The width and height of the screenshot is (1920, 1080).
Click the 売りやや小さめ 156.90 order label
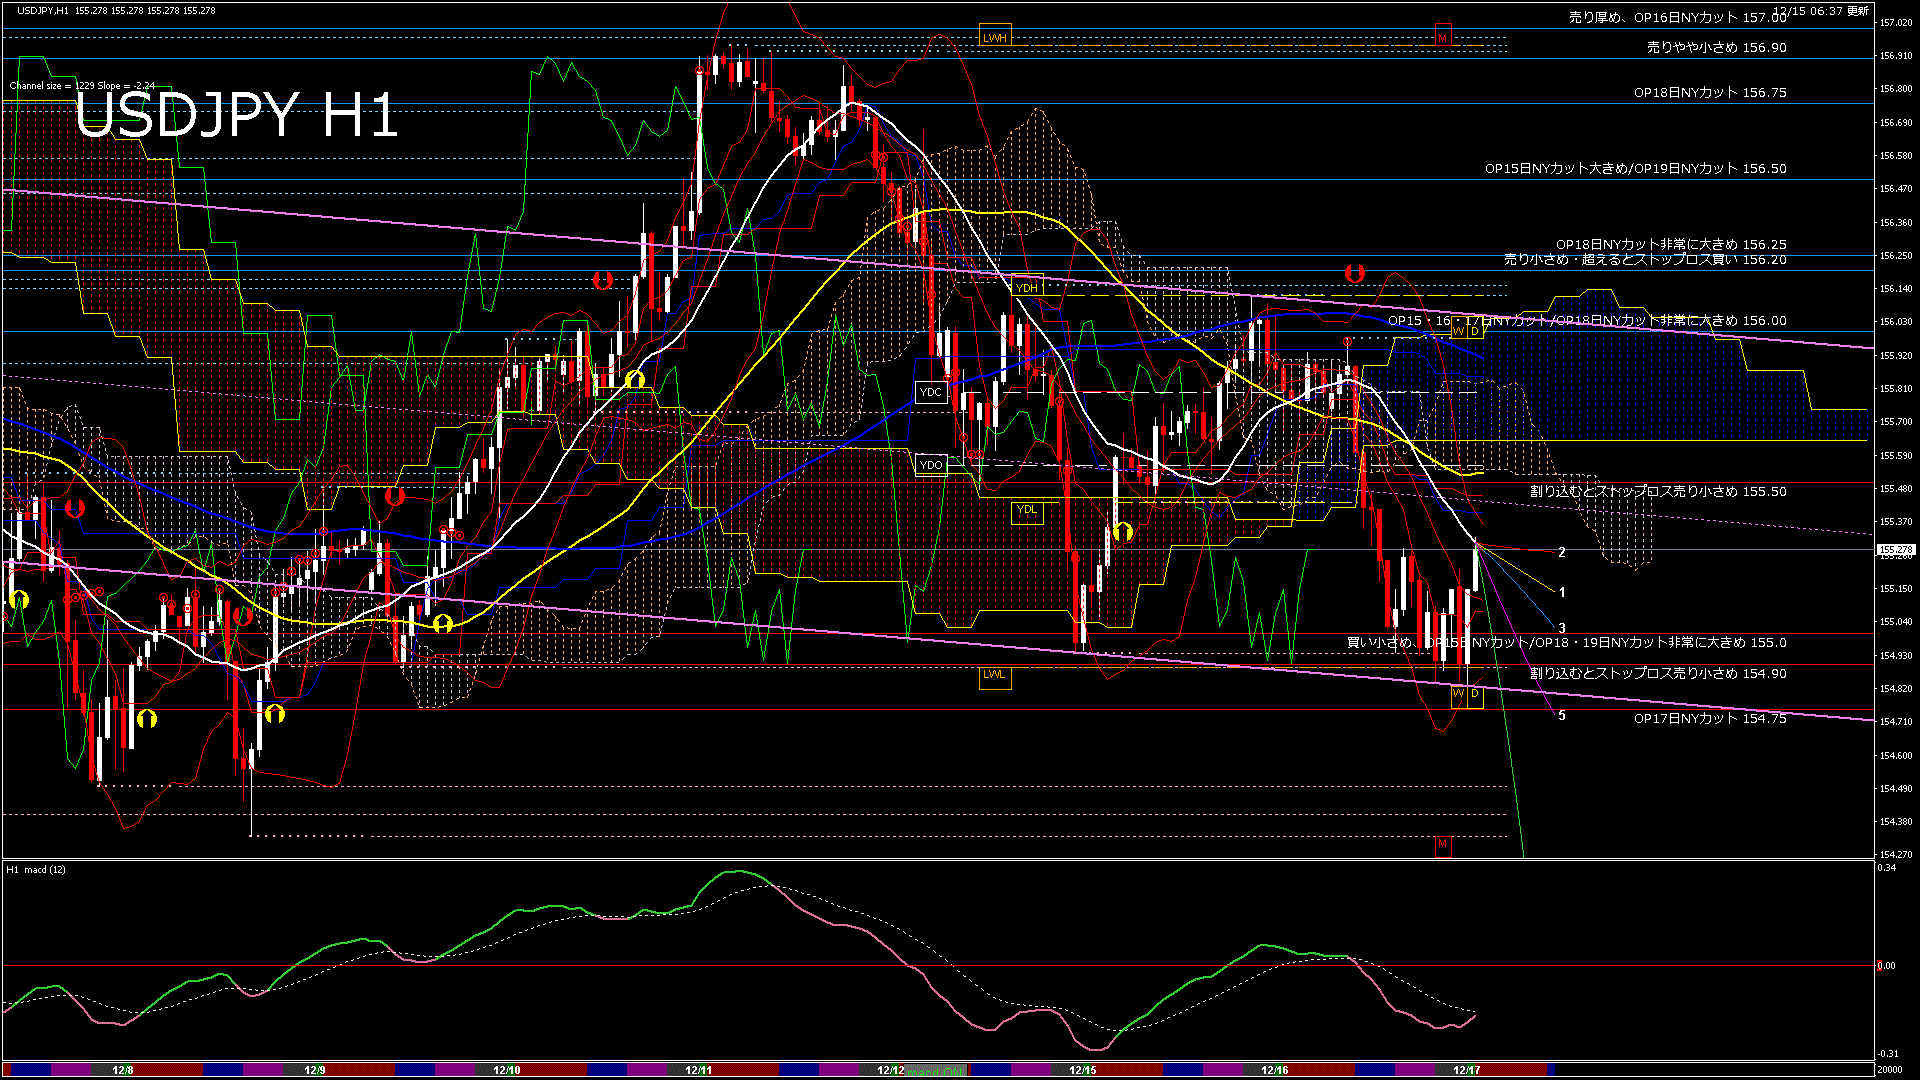(x=1716, y=47)
